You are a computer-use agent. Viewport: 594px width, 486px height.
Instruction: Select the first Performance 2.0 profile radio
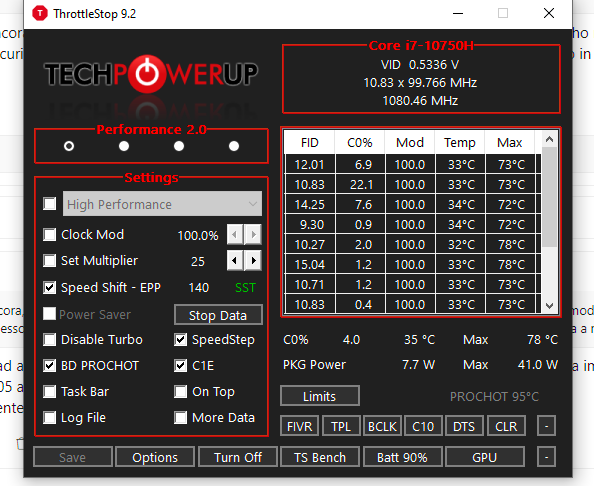click(x=69, y=146)
